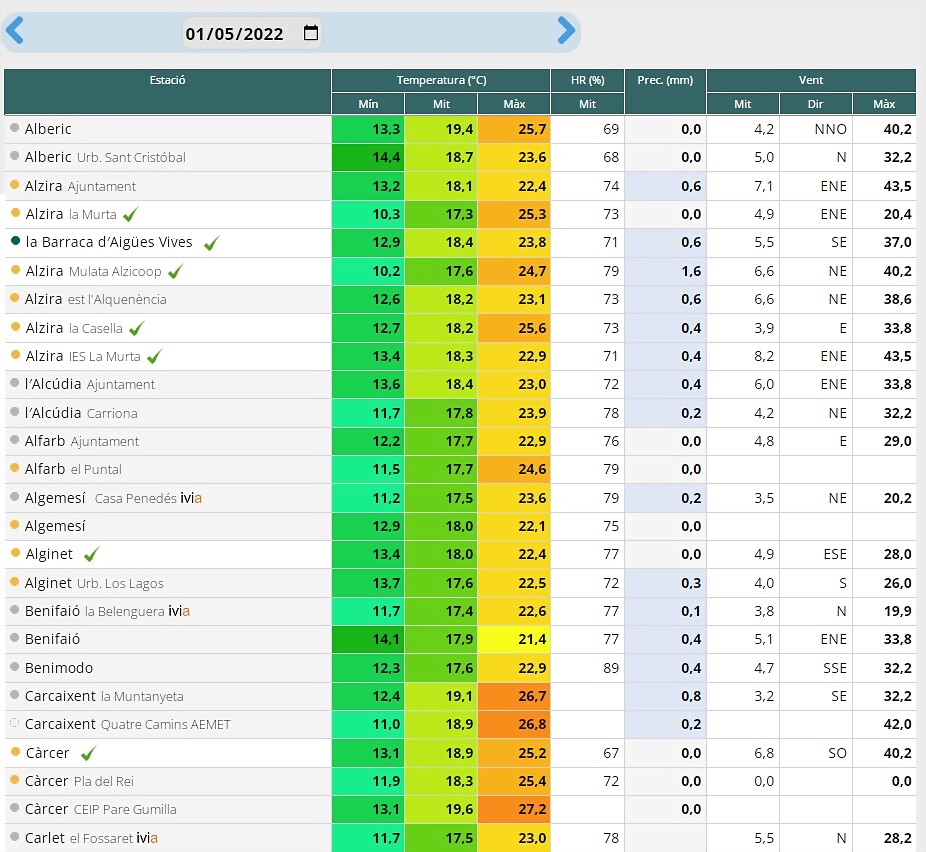This screenshot has height=852, width=926.
Task: Click max wind 42,0 for Carcaixent Quatre Camins
Action: click(884, 724)
